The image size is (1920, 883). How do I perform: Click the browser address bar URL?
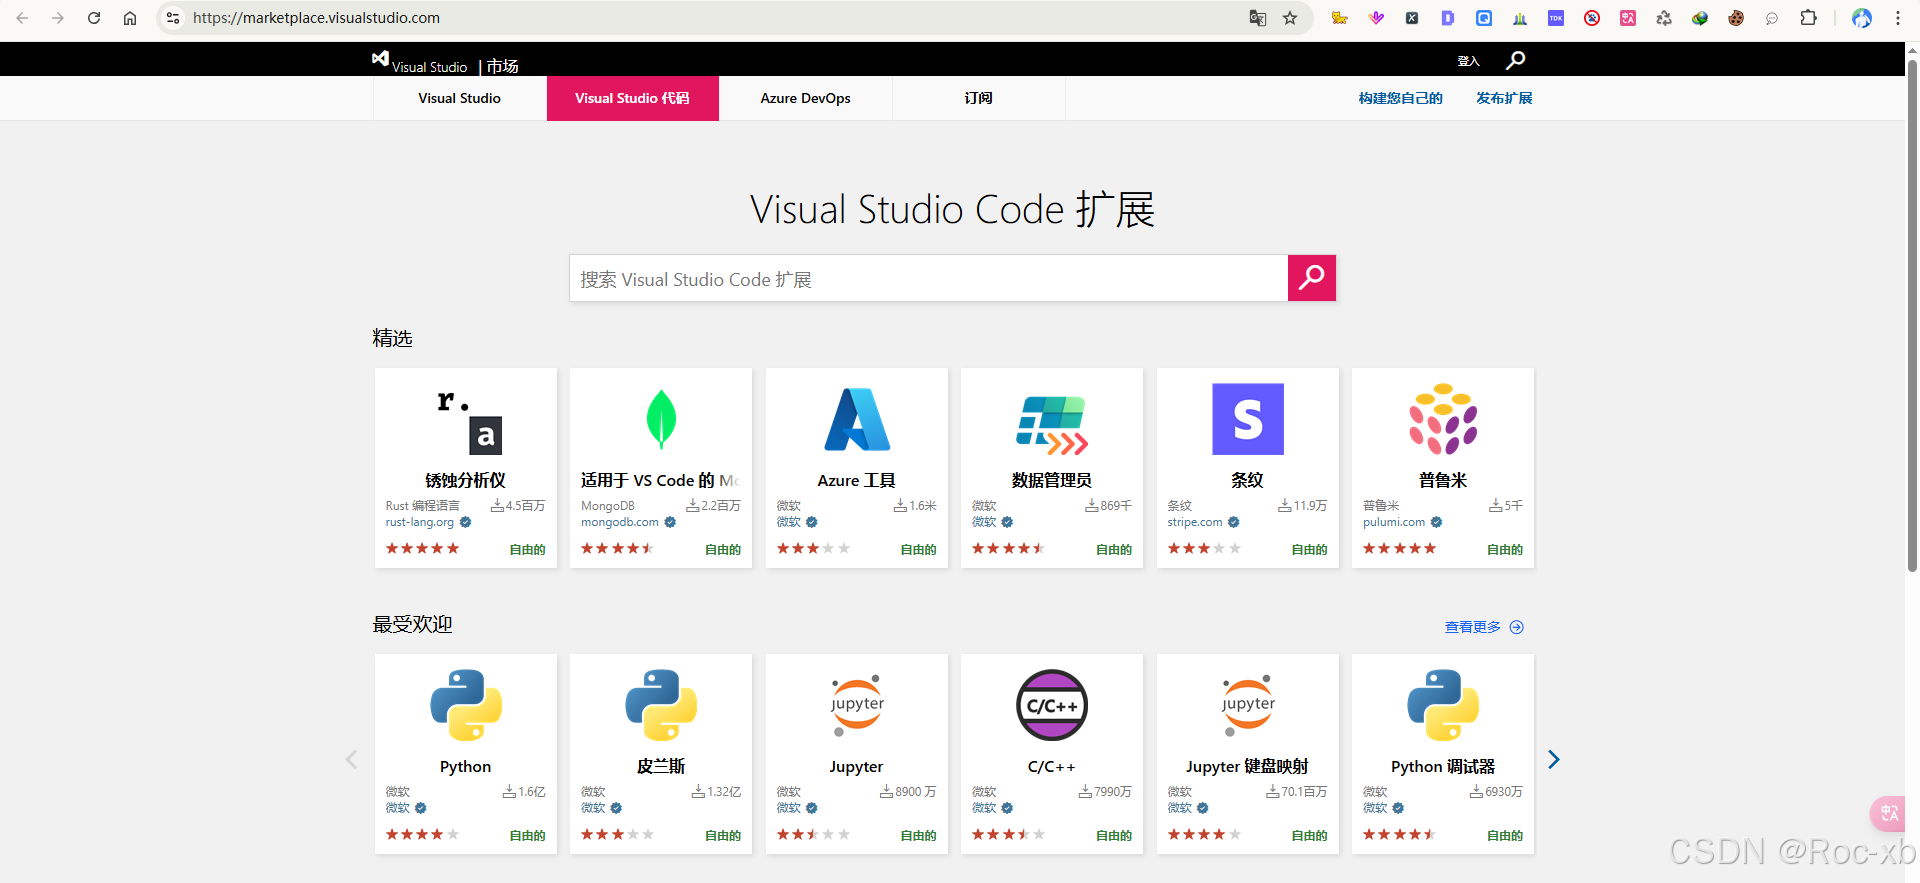[316, 18]
